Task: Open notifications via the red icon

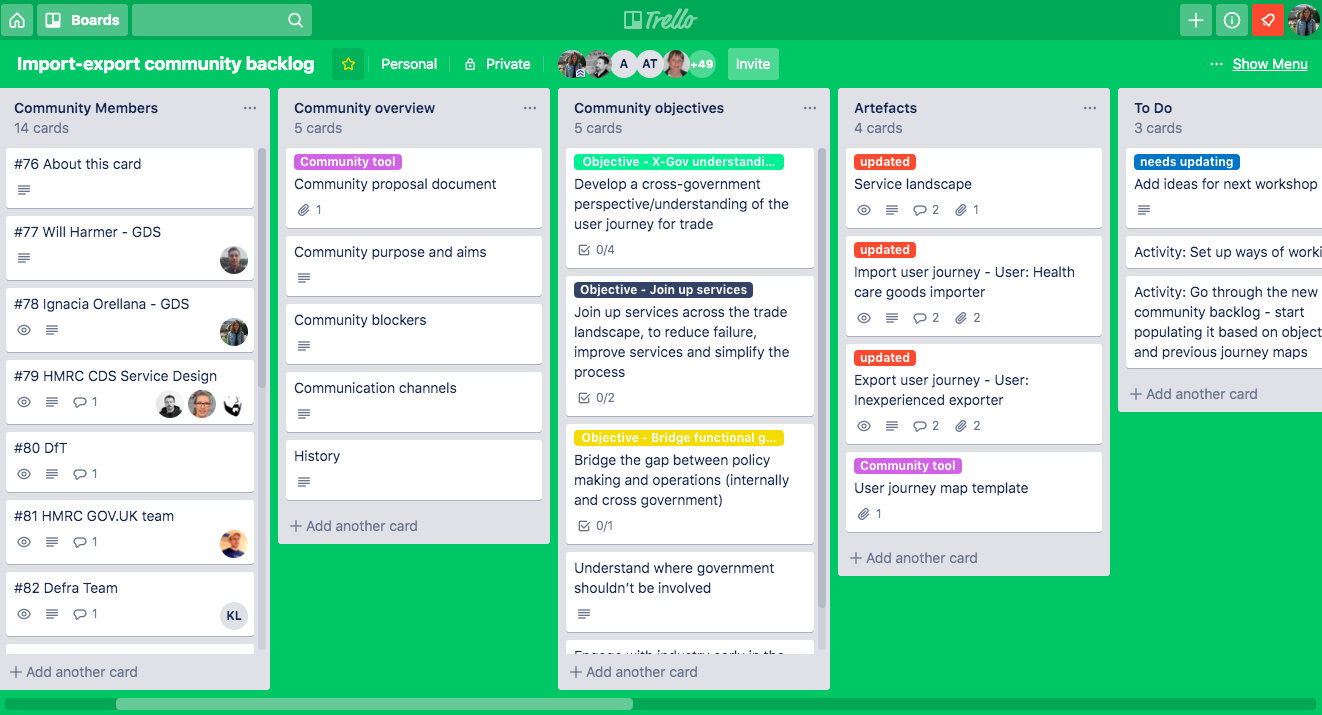Action: tap(1267, 20)
